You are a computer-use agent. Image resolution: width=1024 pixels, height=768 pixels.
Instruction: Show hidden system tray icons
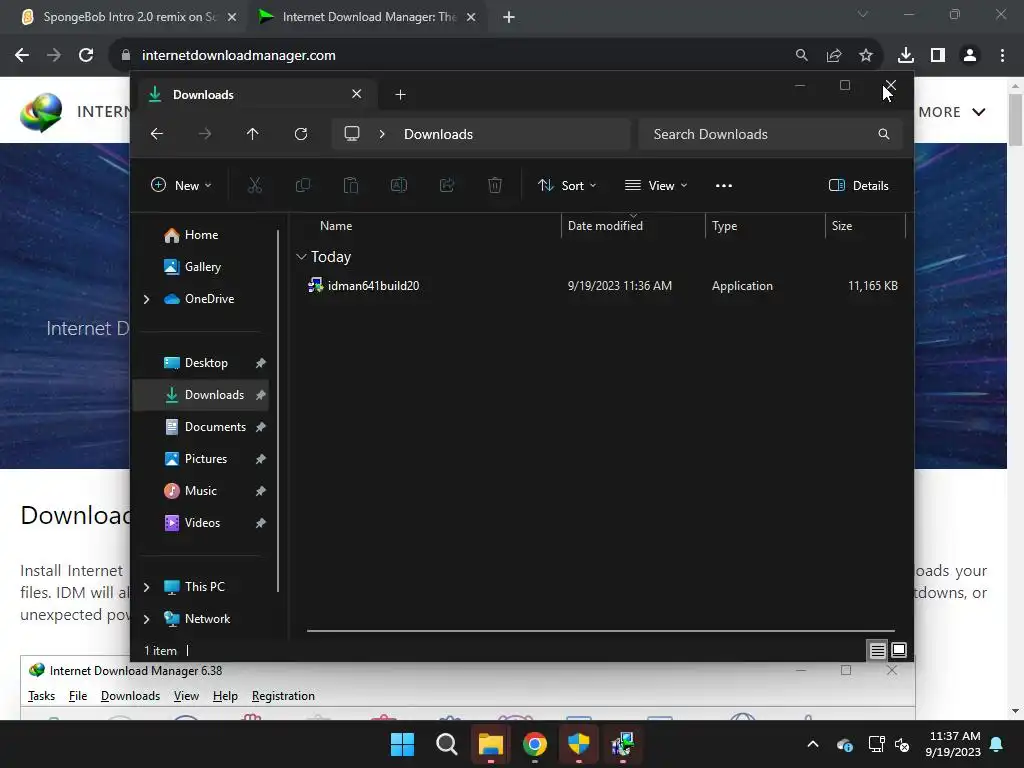coord(813,744)
